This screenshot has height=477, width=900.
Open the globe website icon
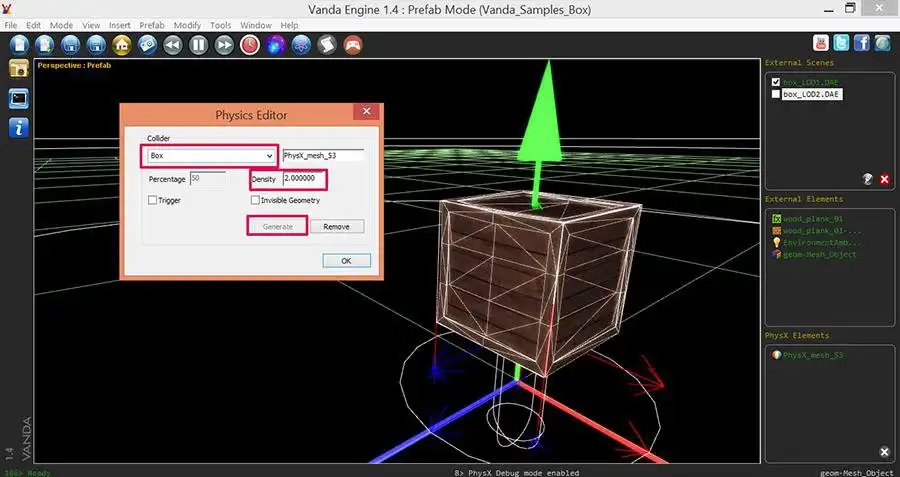coord(882,43)
